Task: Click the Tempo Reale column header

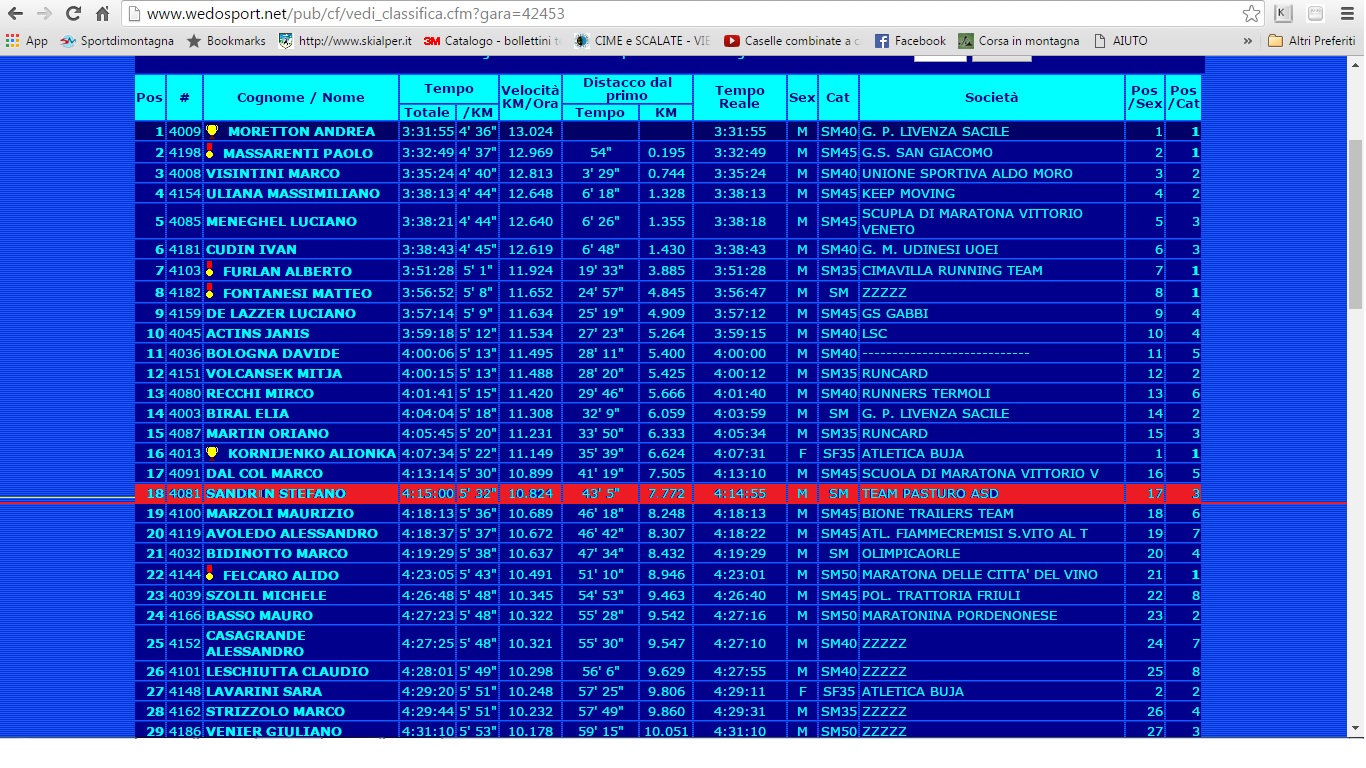Action: point(740,98)
